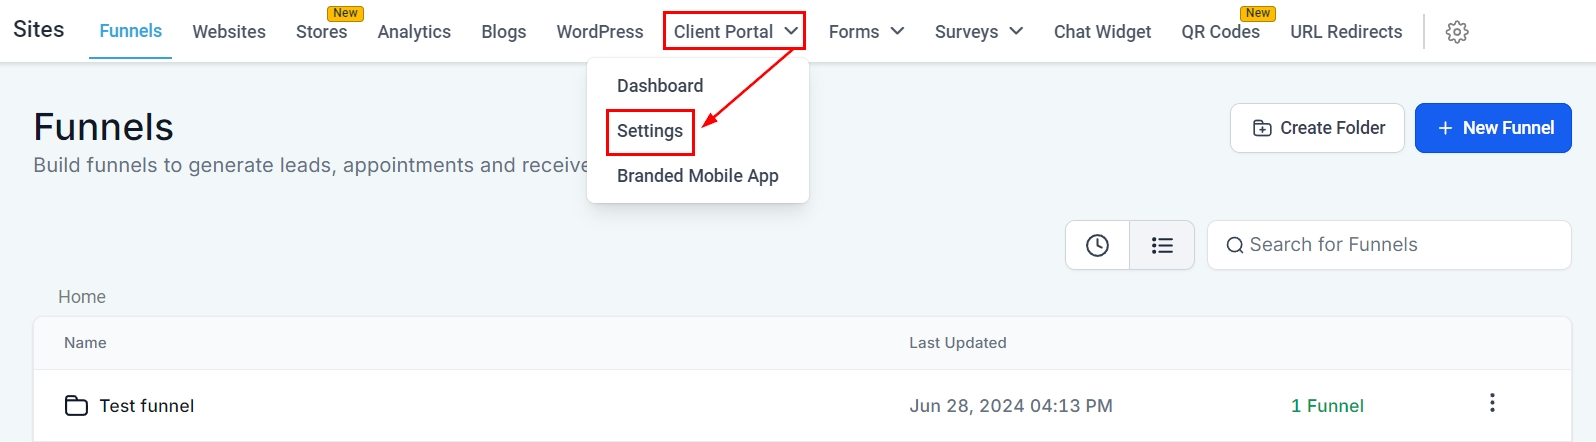
Task: Switch to list view icon
Action: click(x=1162, y=245)
